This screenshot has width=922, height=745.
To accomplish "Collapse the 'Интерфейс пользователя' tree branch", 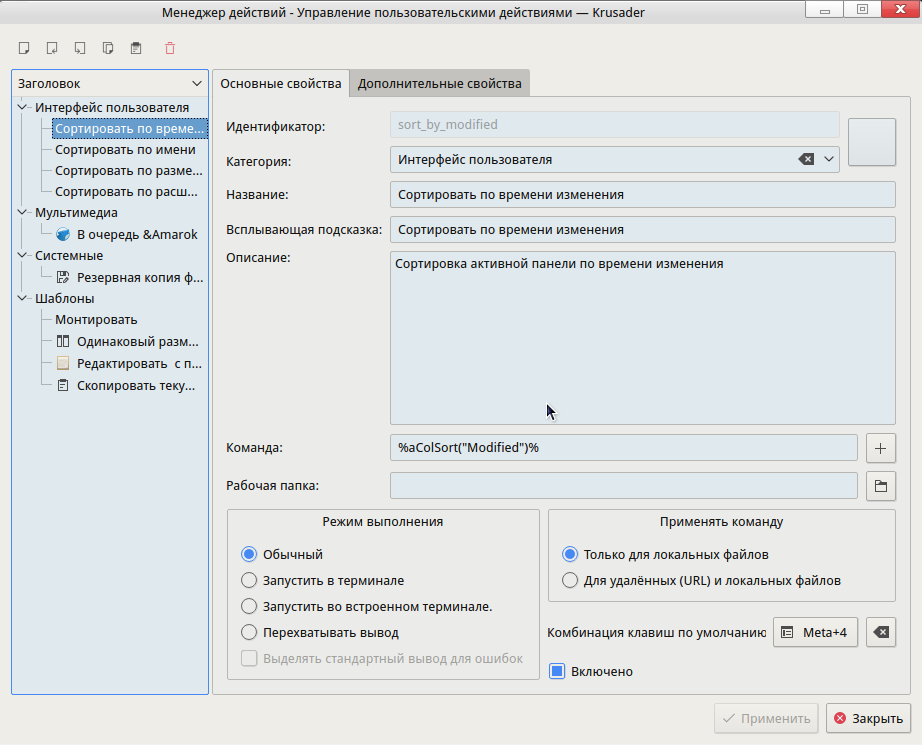I will [x=23, y=107].
